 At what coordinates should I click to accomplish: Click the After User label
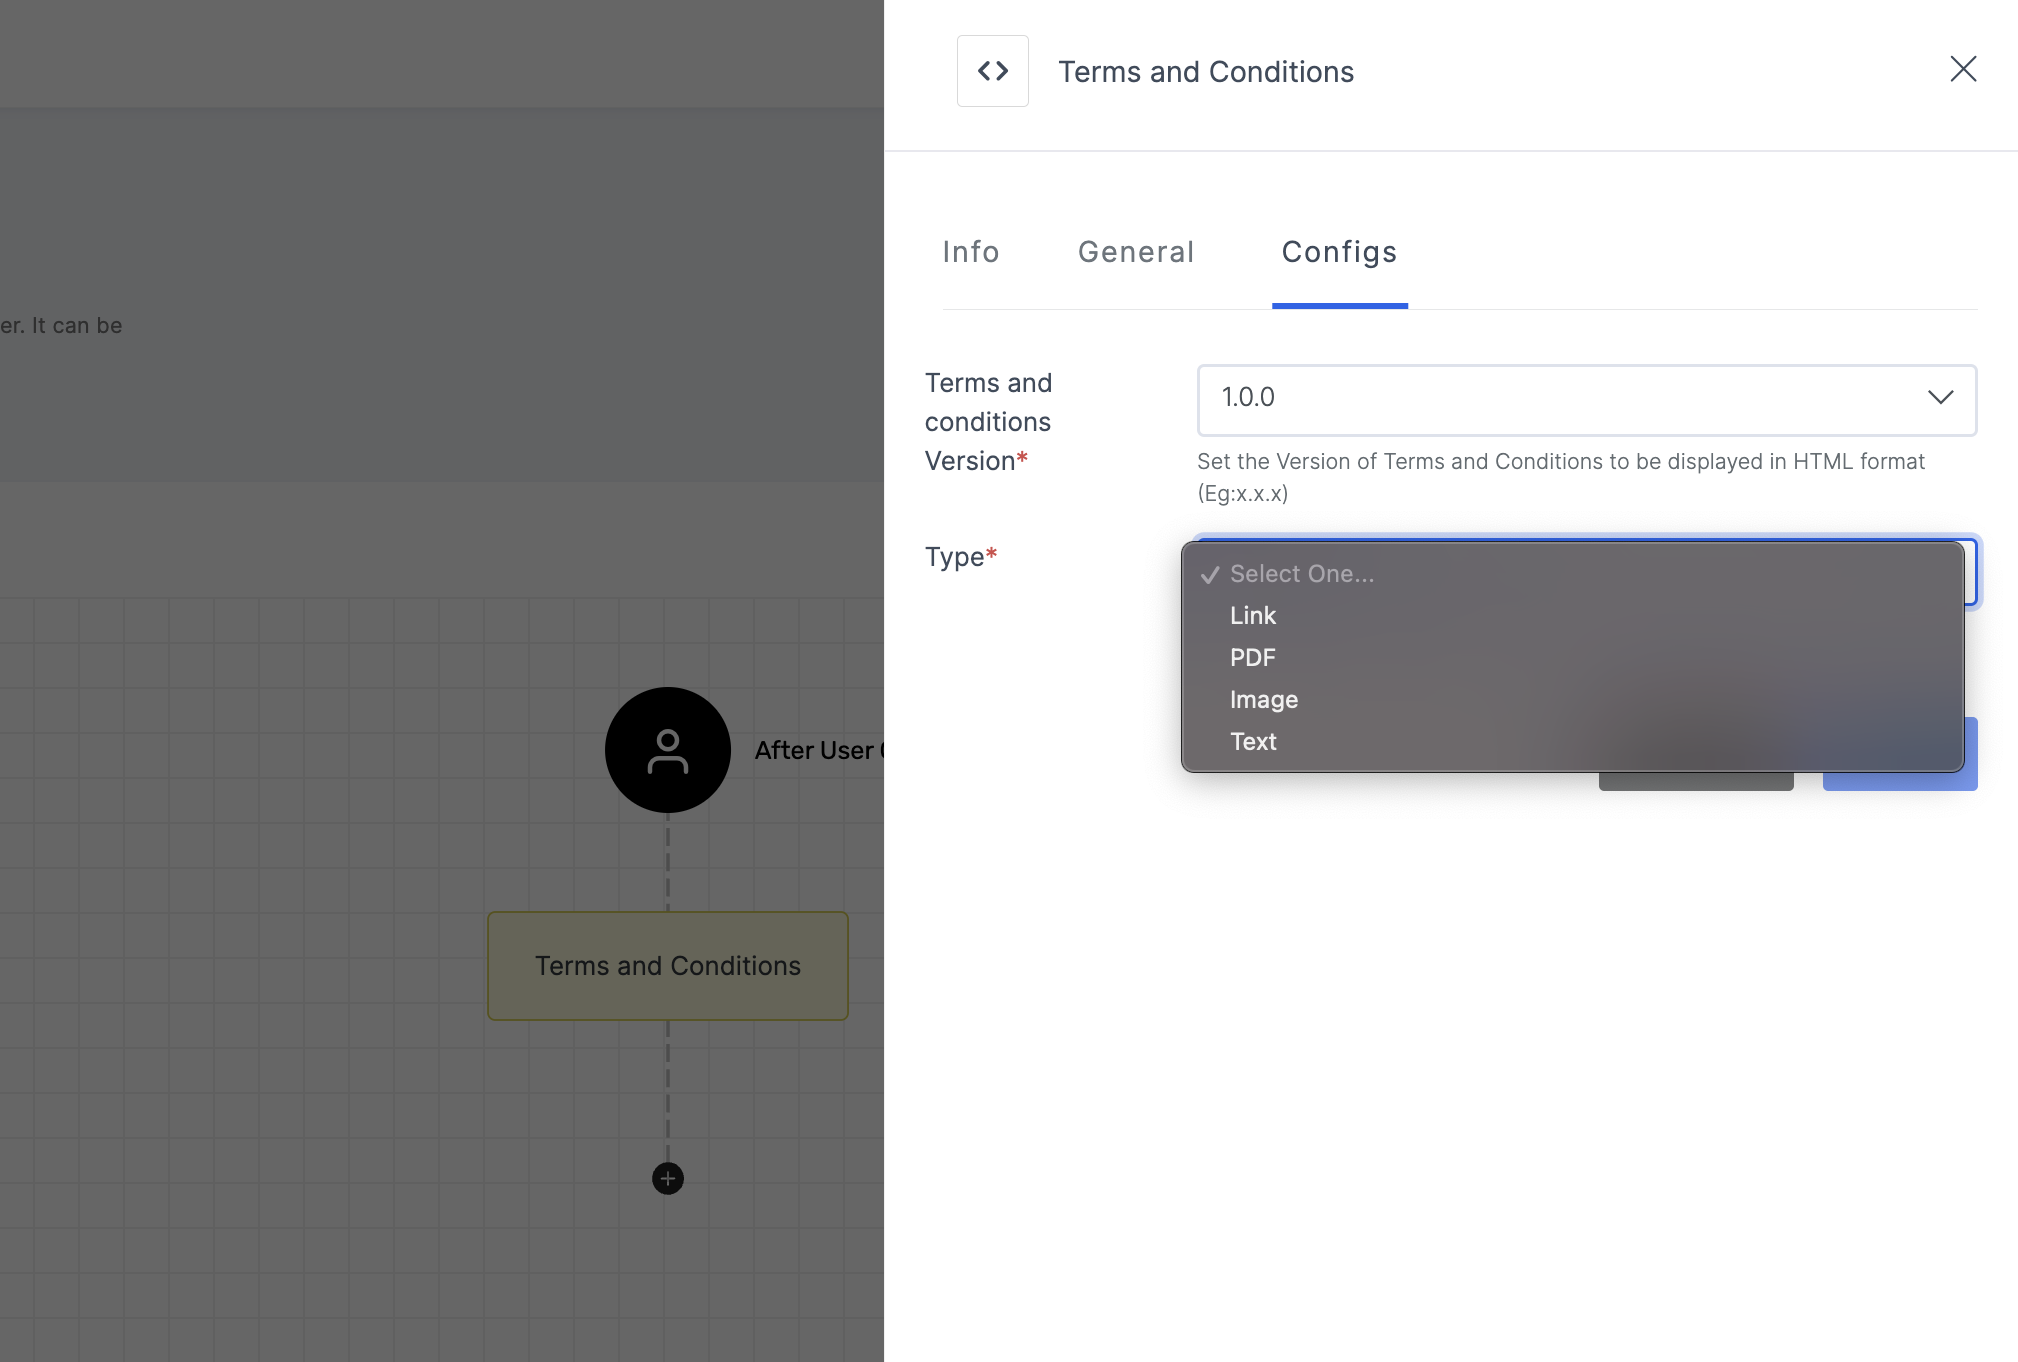(819, 750)
